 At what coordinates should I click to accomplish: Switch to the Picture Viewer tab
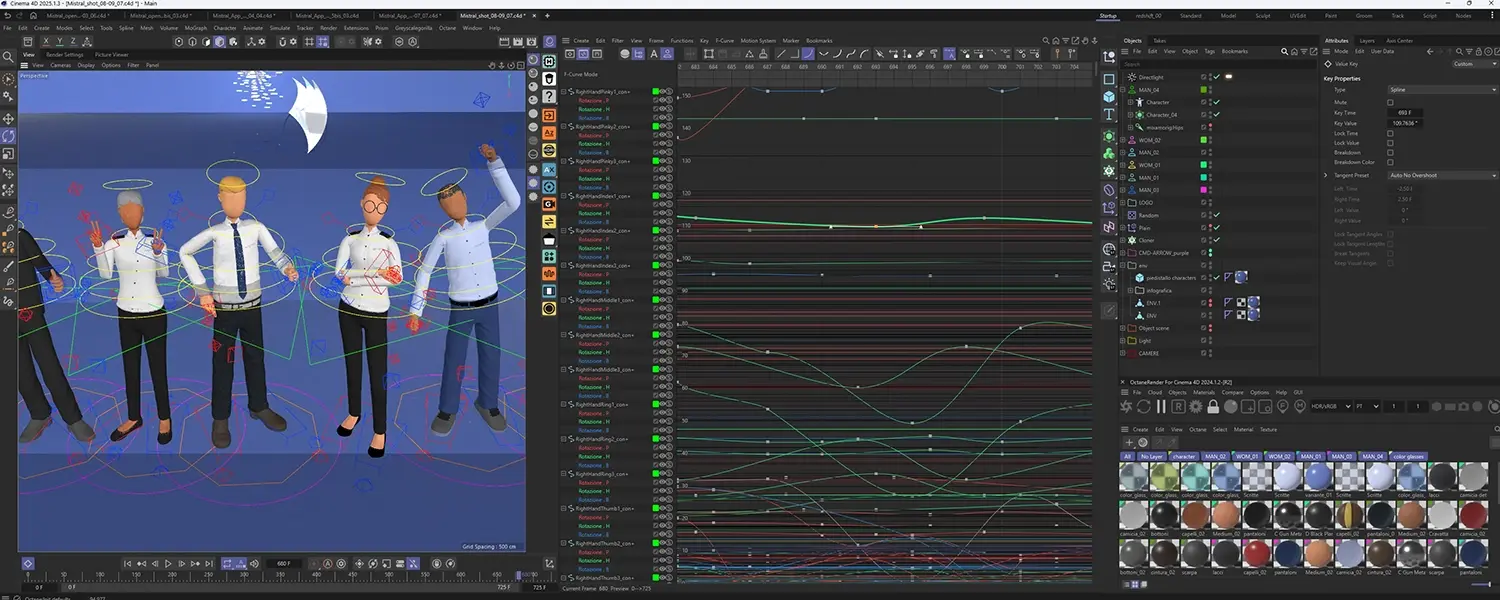(x=112, y=55)
